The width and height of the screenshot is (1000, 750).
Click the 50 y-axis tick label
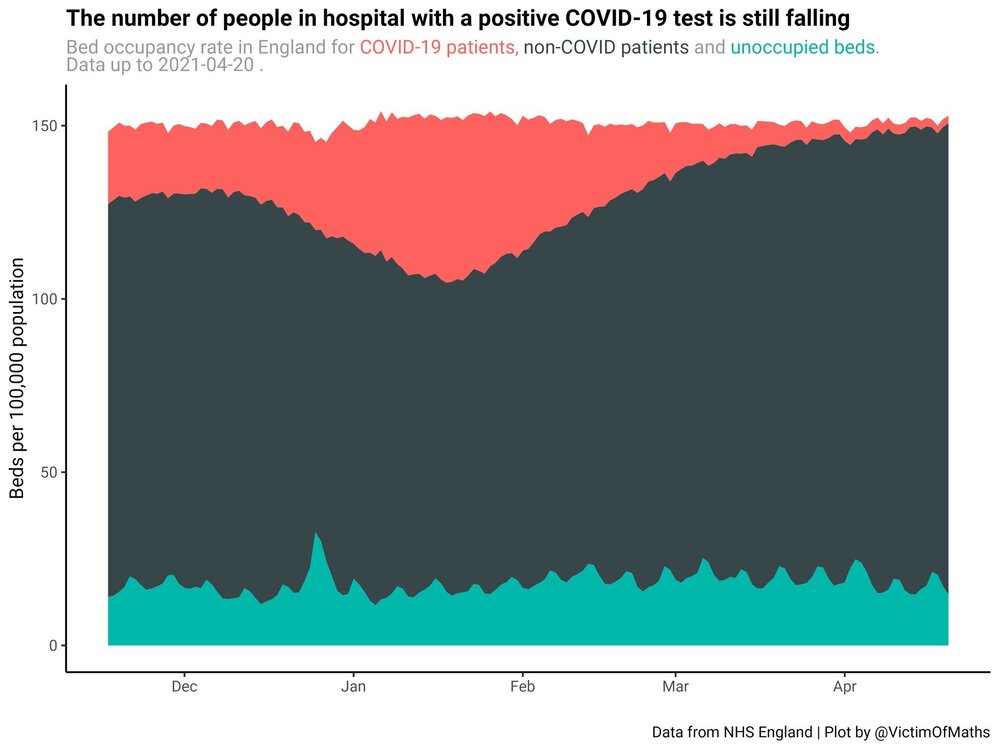tap(49, 473)
